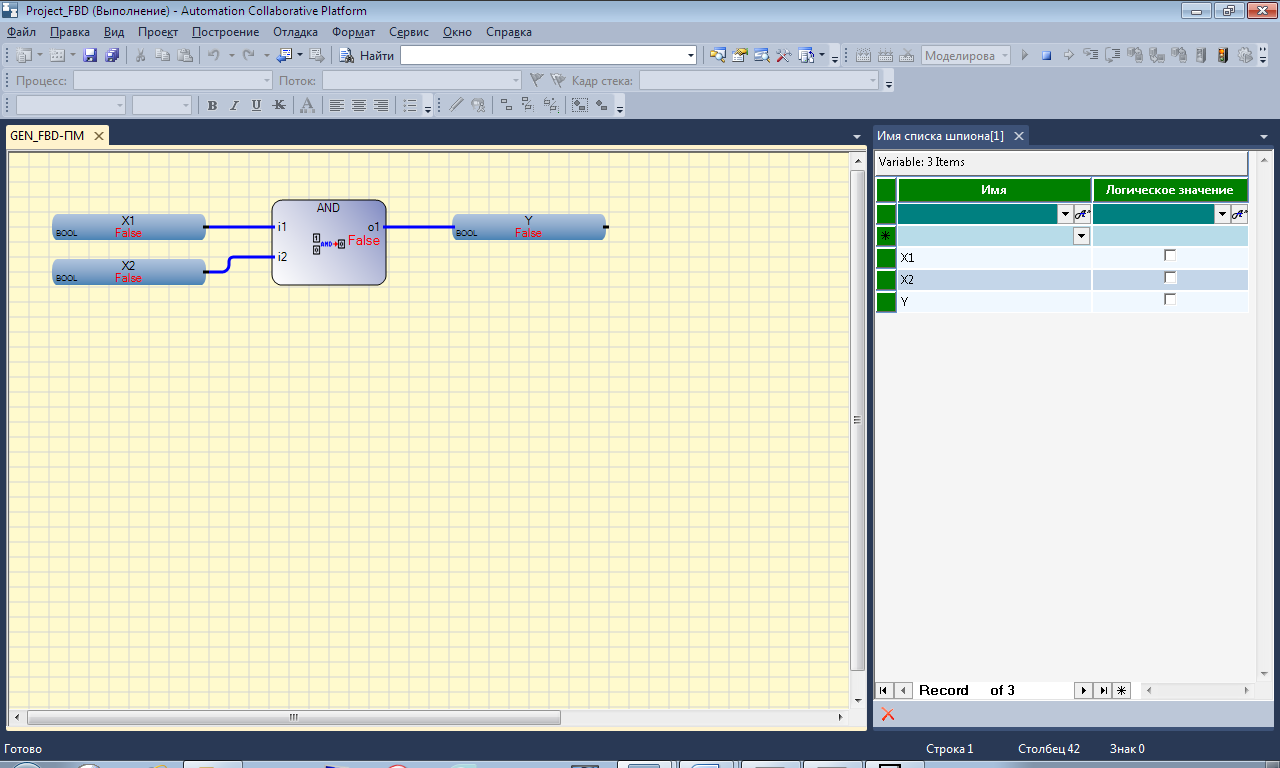This screenshot has height=768, width=1280.
Task: Click the Cut scissors icon
Action: (x=141, y=55)
